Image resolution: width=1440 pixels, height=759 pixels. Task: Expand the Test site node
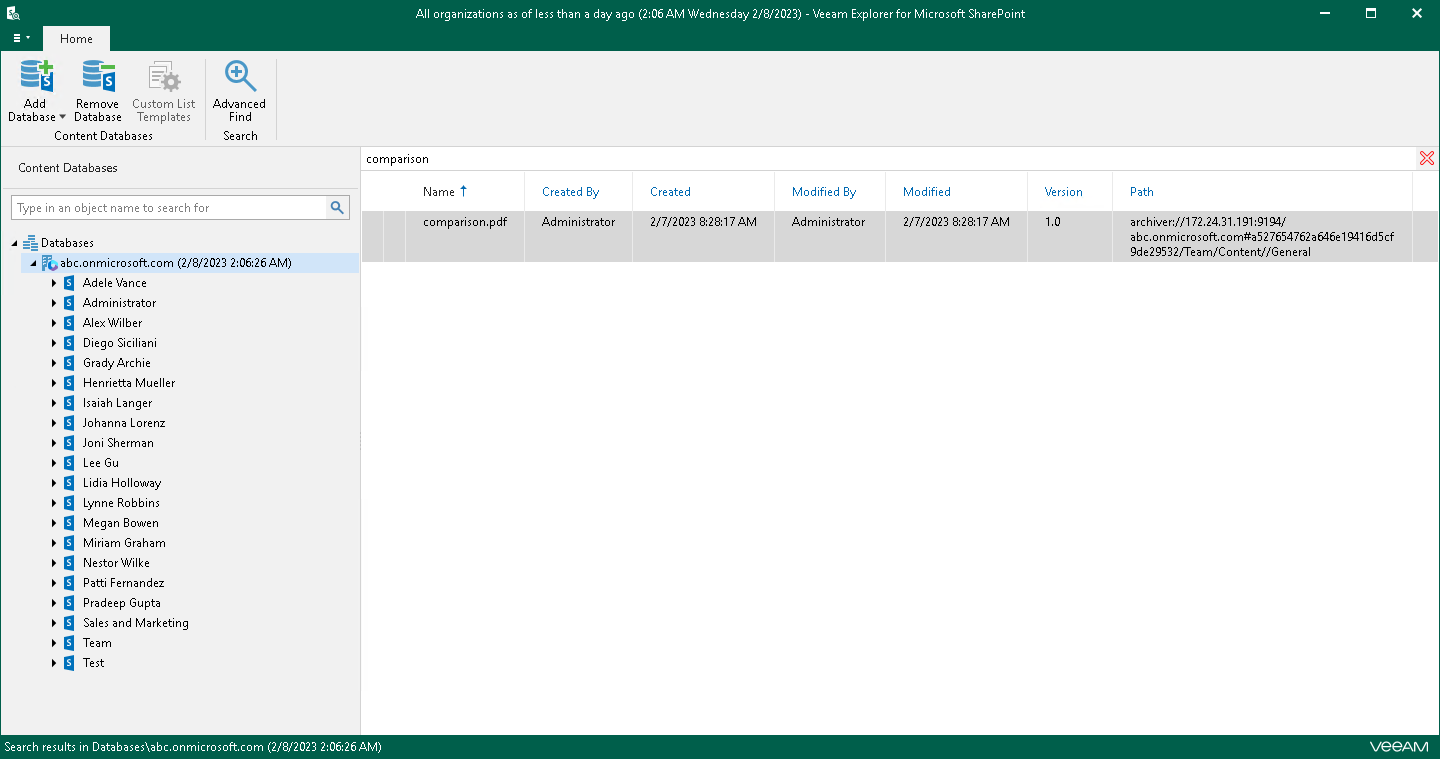coord(54,663)
